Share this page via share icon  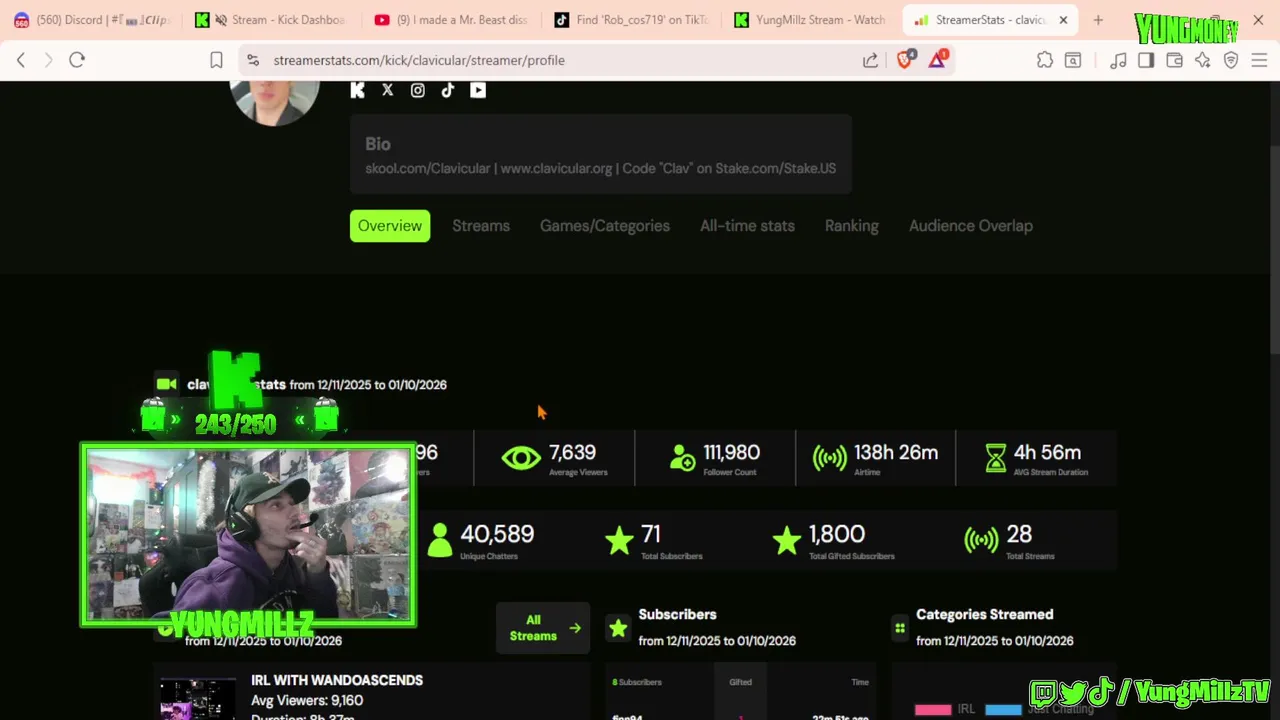[871, 60]
